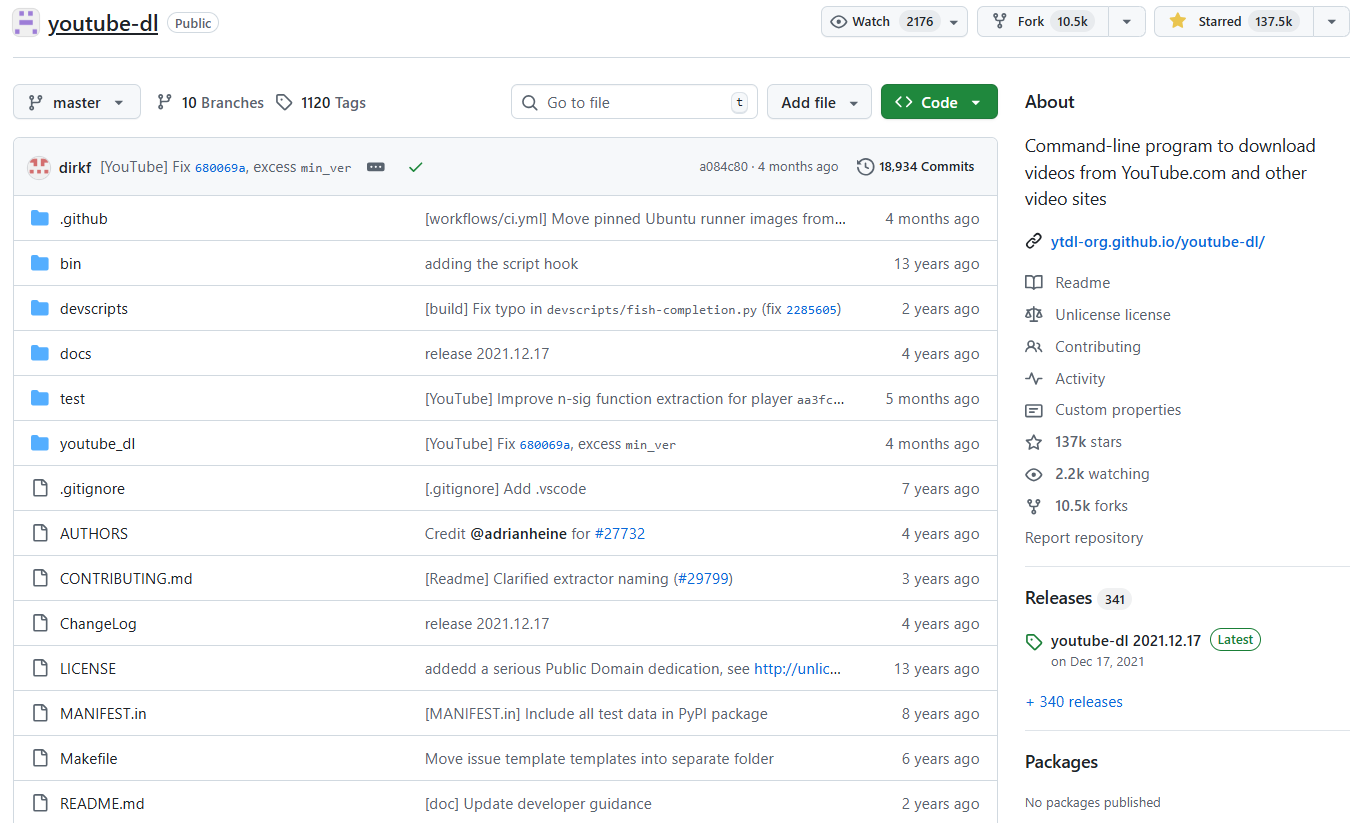
Task: Click the @adrianheine mention in AUTHORS row
Action: click(519, 534)
